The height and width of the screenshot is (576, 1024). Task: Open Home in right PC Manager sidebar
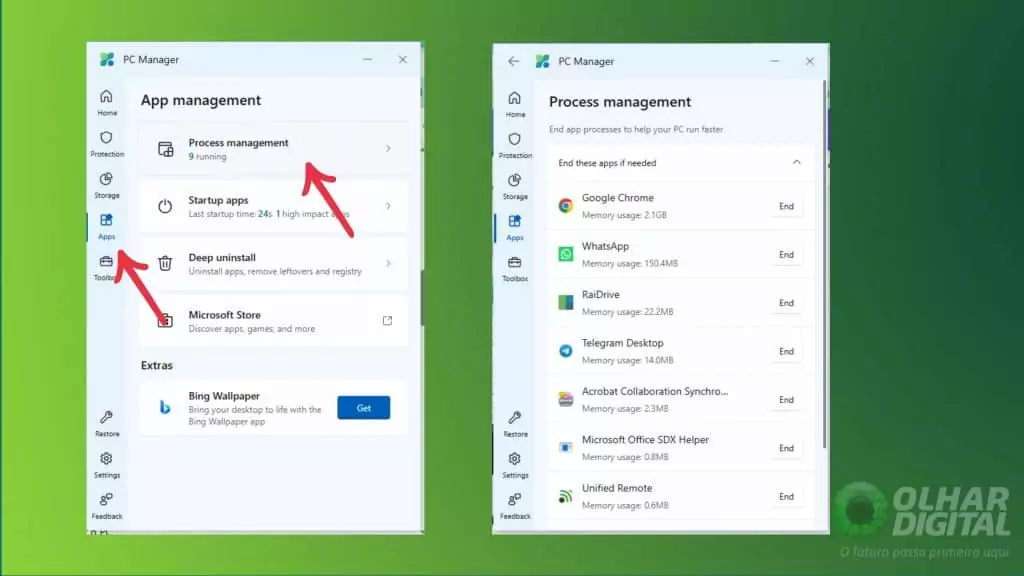coord(515,104)
